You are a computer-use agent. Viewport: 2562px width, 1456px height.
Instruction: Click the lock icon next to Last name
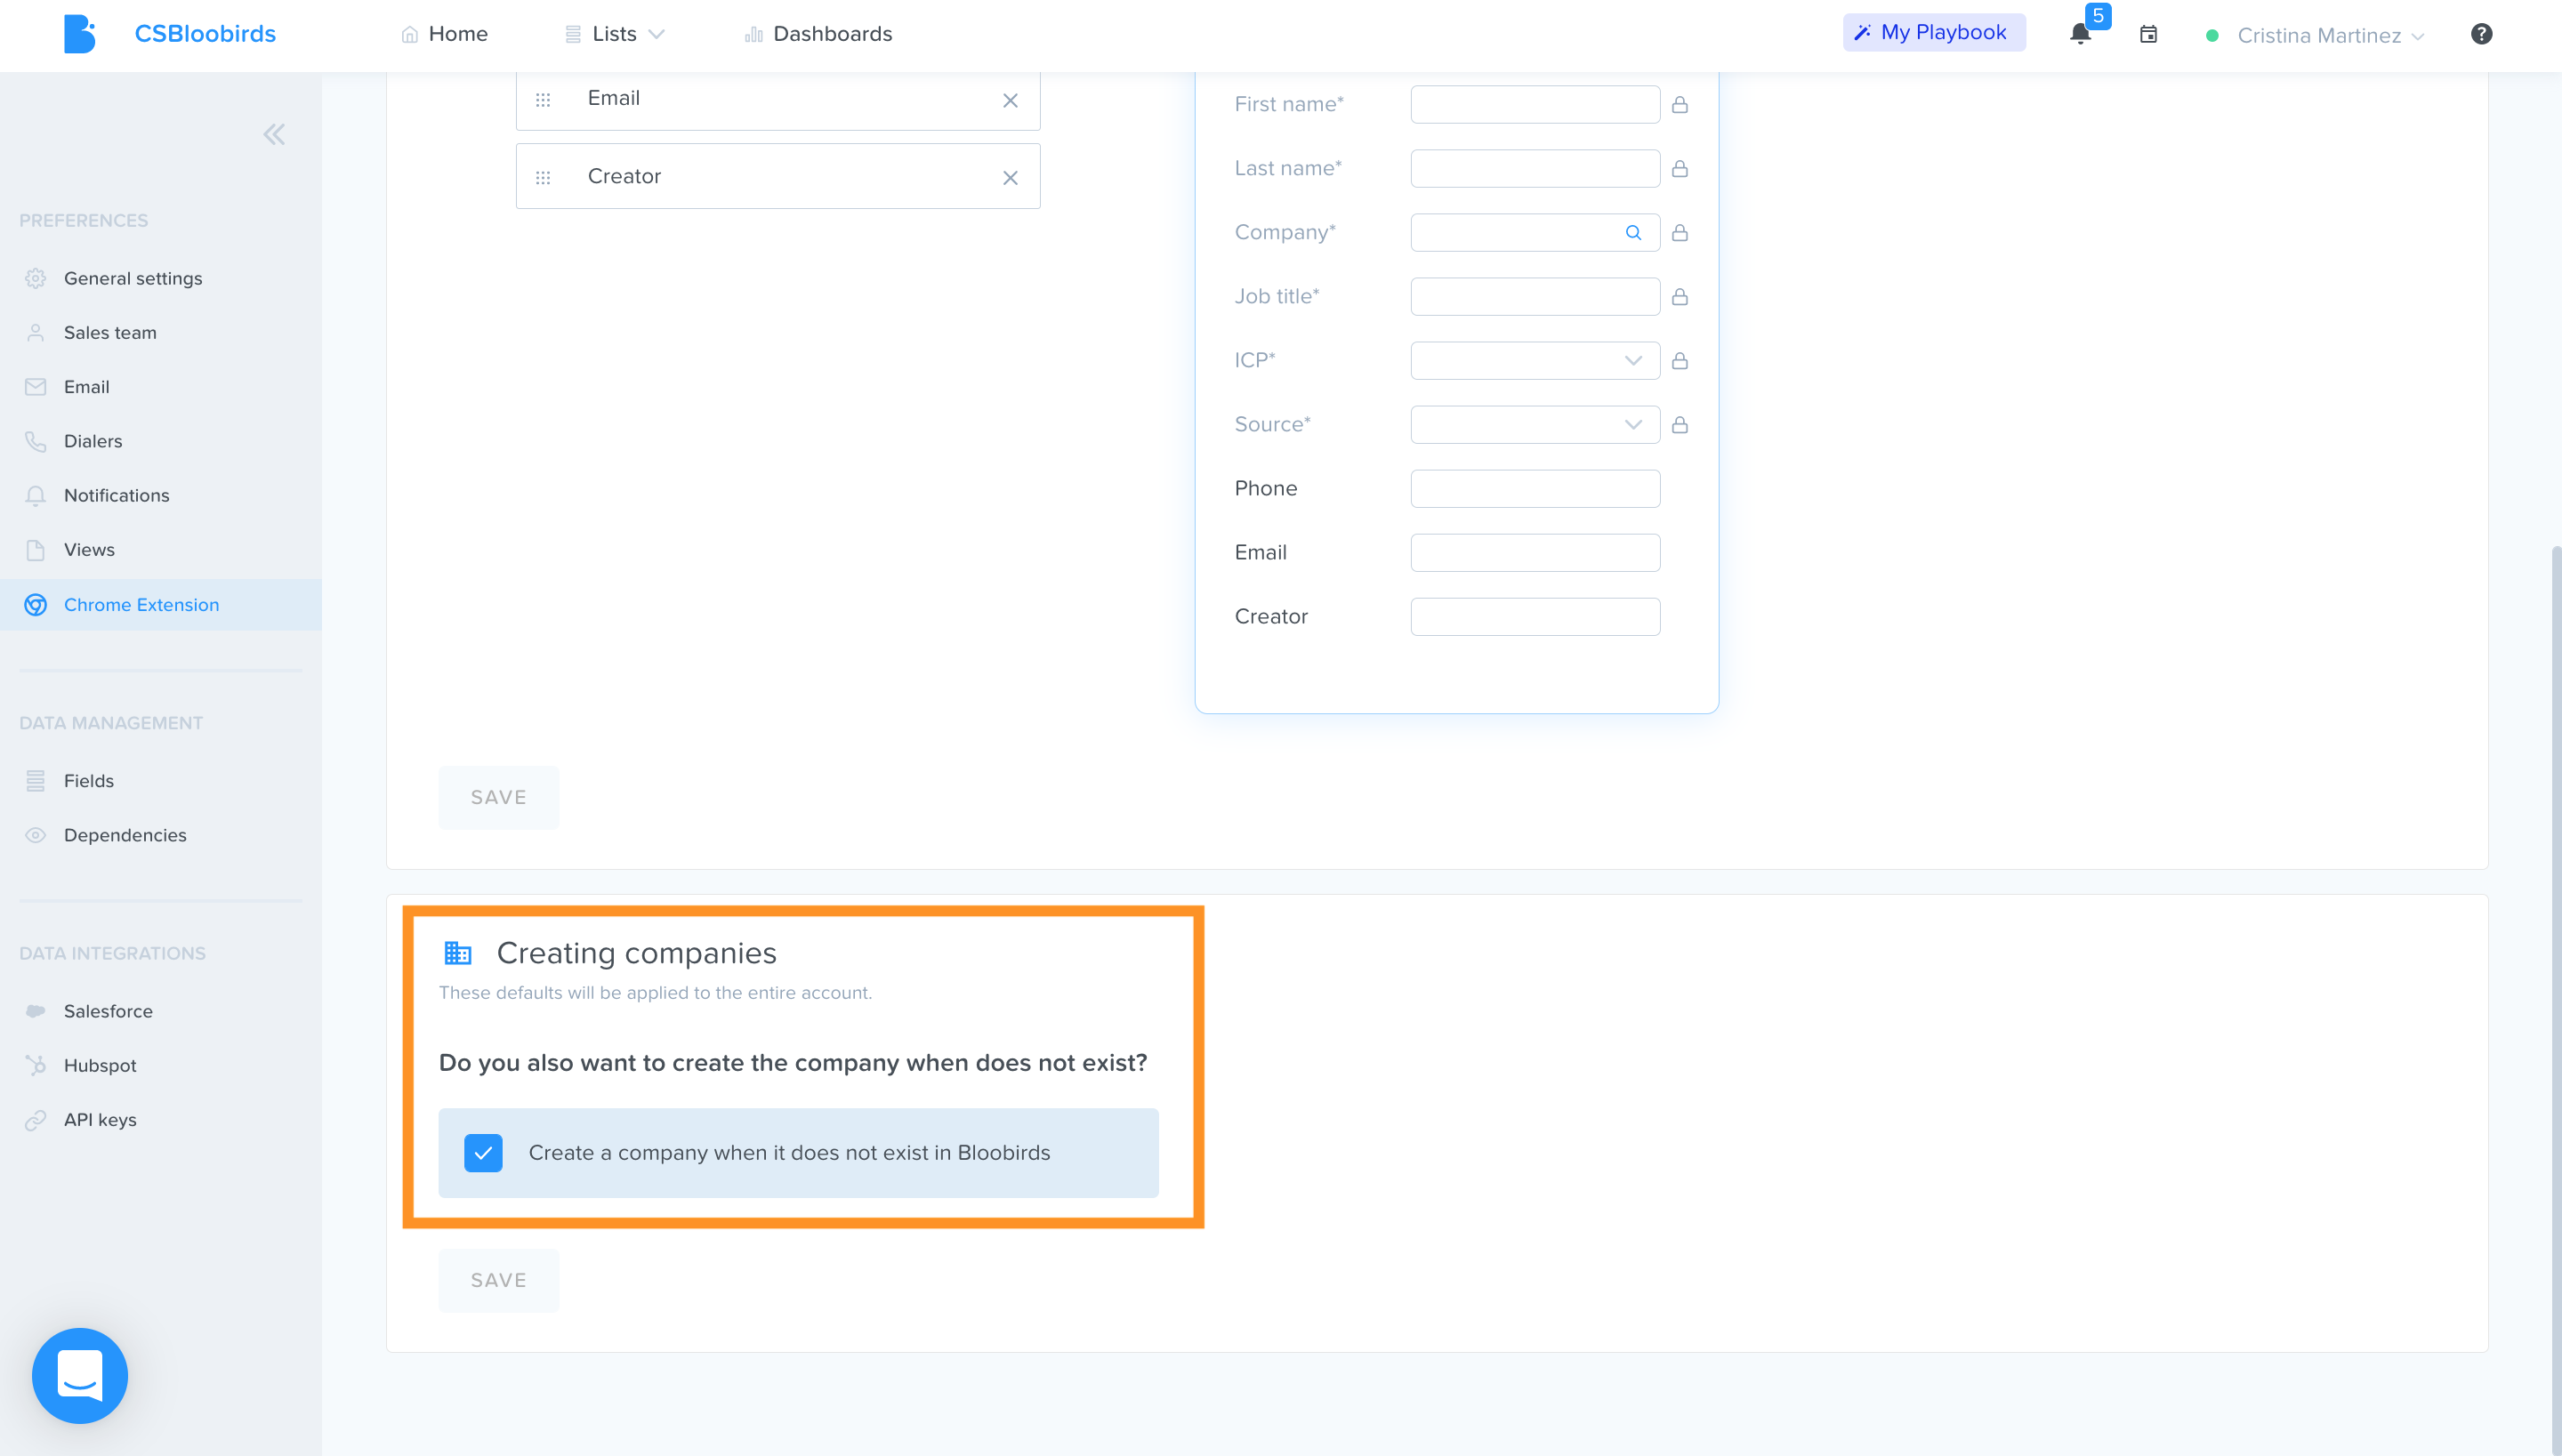(x=1680, y=169)
